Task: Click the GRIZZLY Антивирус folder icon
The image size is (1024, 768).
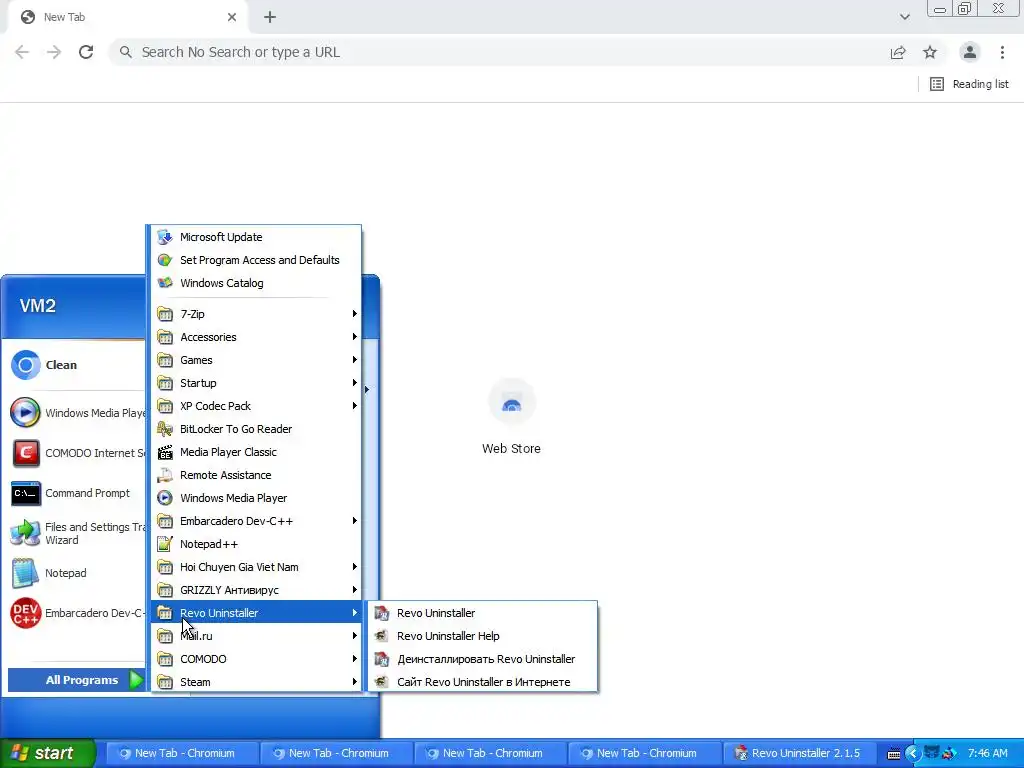Action: point(165,590)
